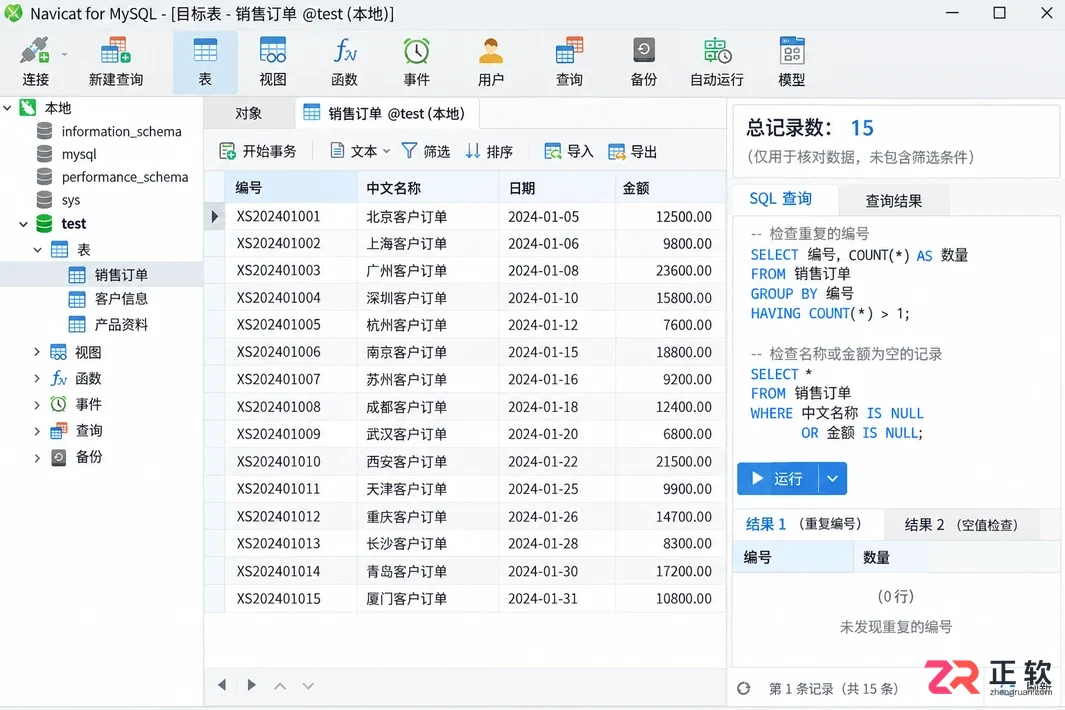Collapse the 表 folder in tree
Screen dimensions: 1065x710
(x=38, y=249)
